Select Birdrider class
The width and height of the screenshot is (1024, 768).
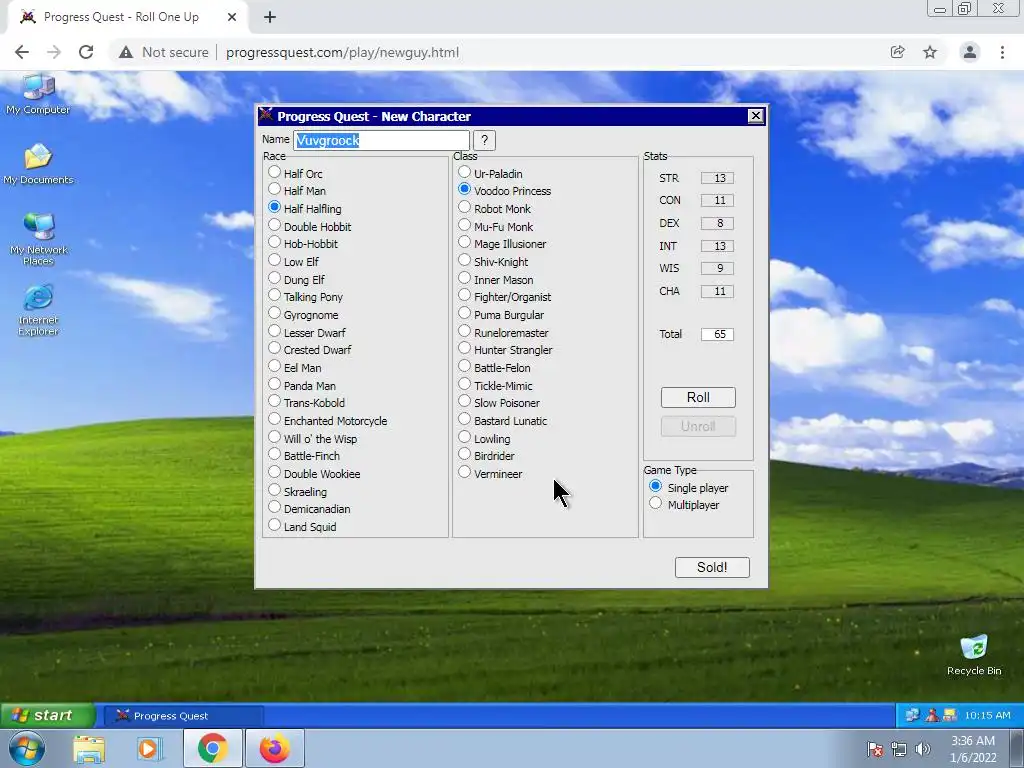tap(464, 454)
